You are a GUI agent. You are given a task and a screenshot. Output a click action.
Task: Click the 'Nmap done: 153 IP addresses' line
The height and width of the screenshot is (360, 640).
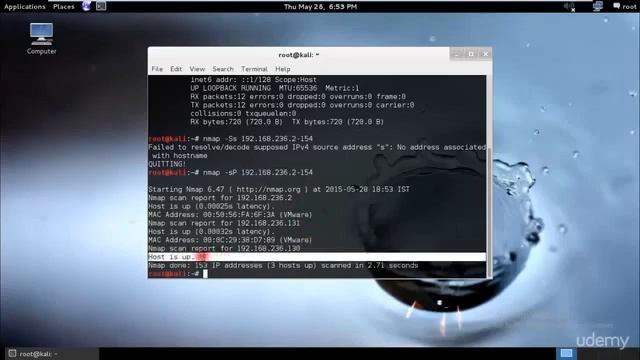[x=283, y=266]
